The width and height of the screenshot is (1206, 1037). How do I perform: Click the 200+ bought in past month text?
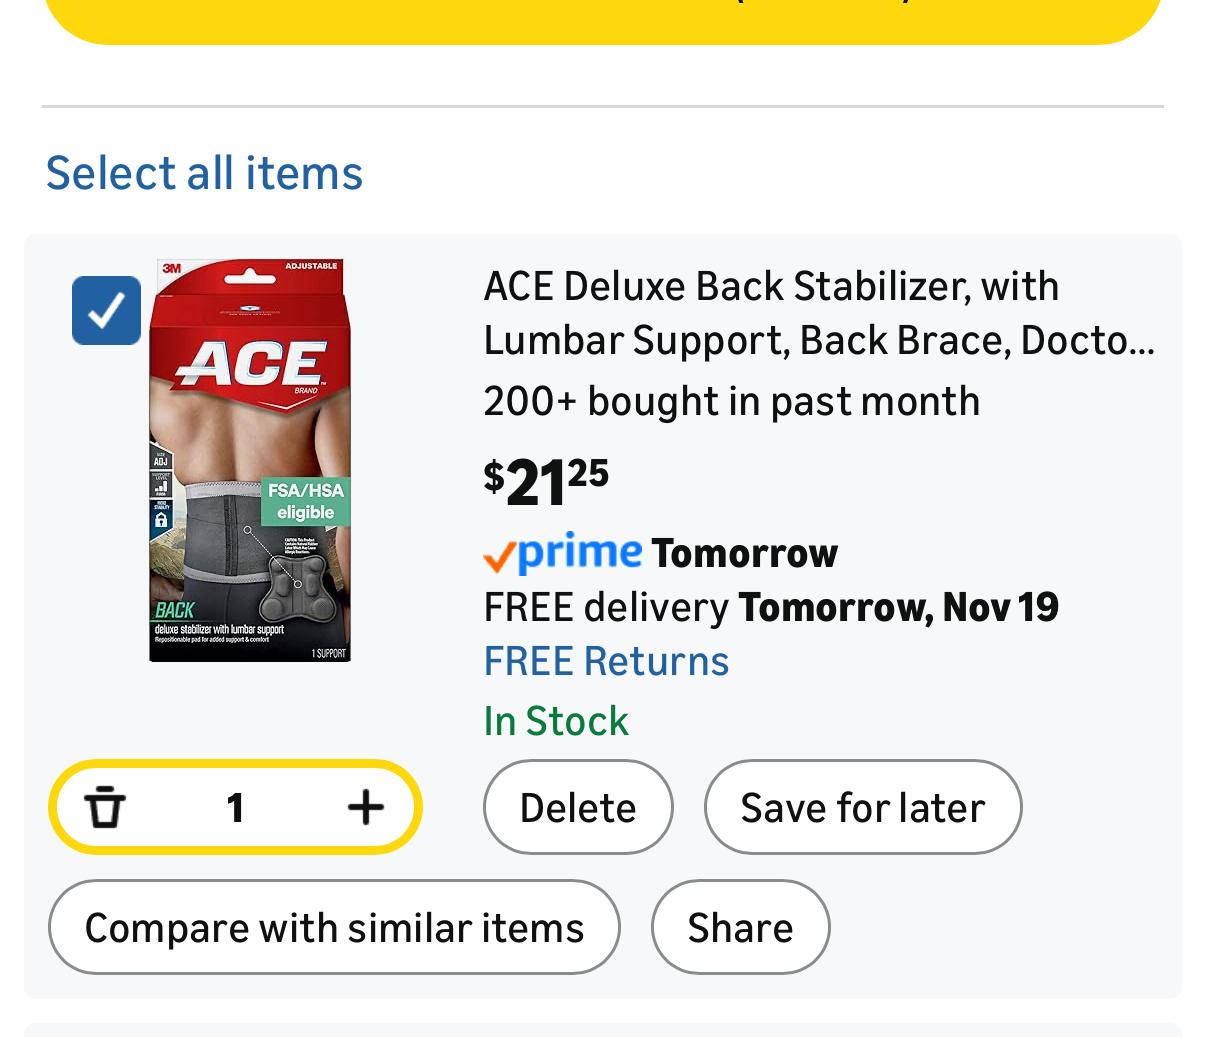point(731,401)
